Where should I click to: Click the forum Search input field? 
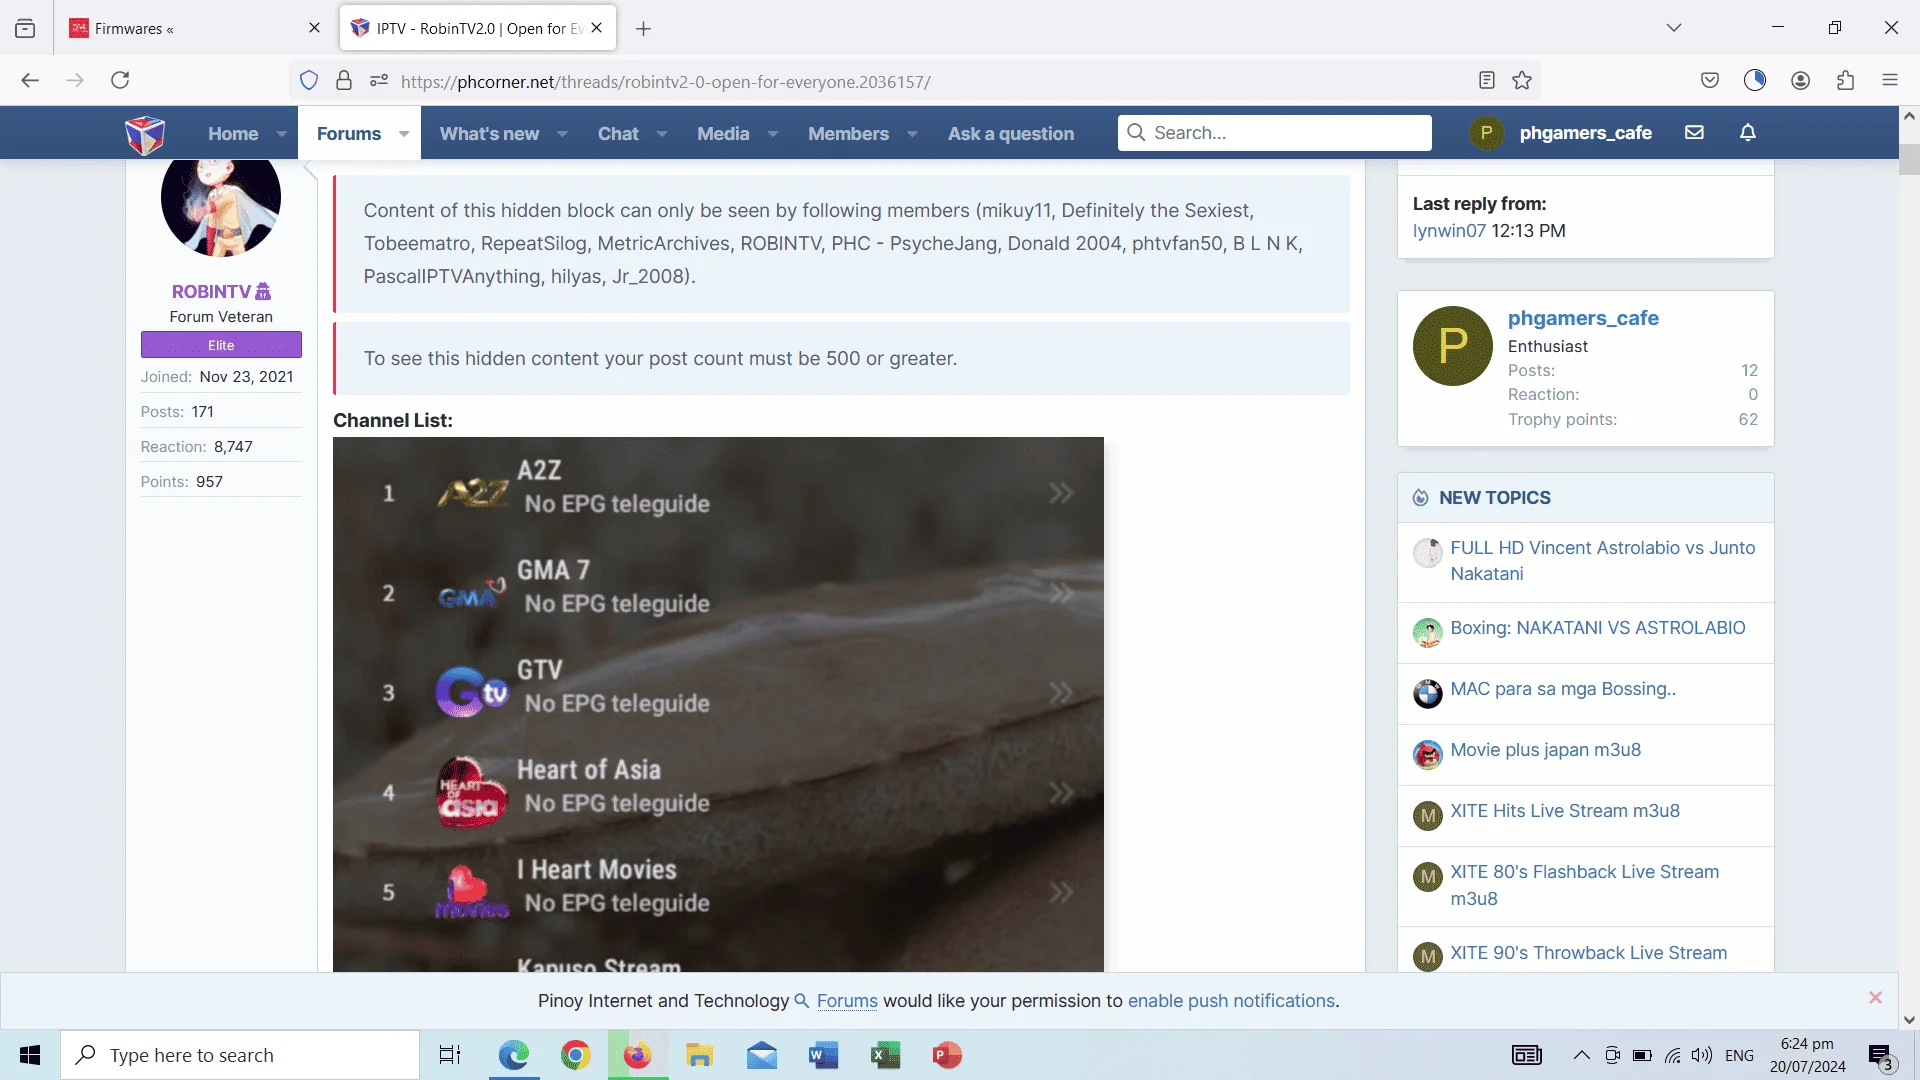click(1275, 133)
